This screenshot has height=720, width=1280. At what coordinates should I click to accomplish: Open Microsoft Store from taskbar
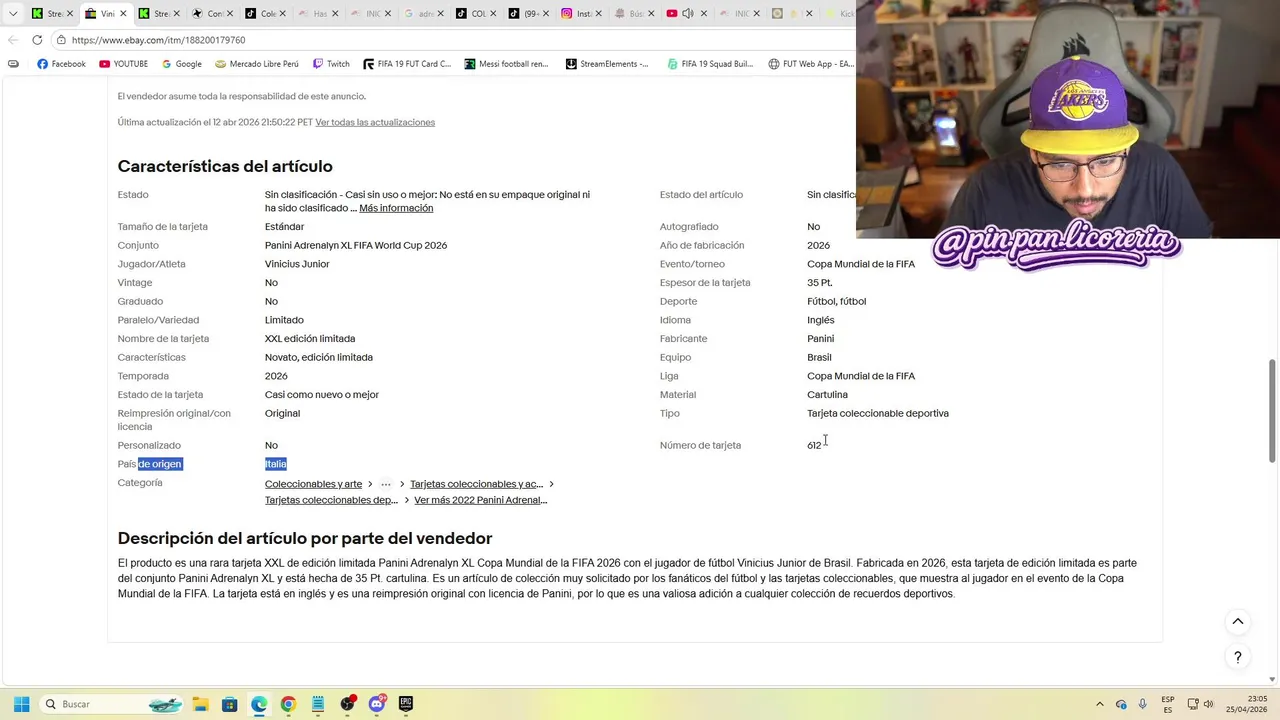229,704
